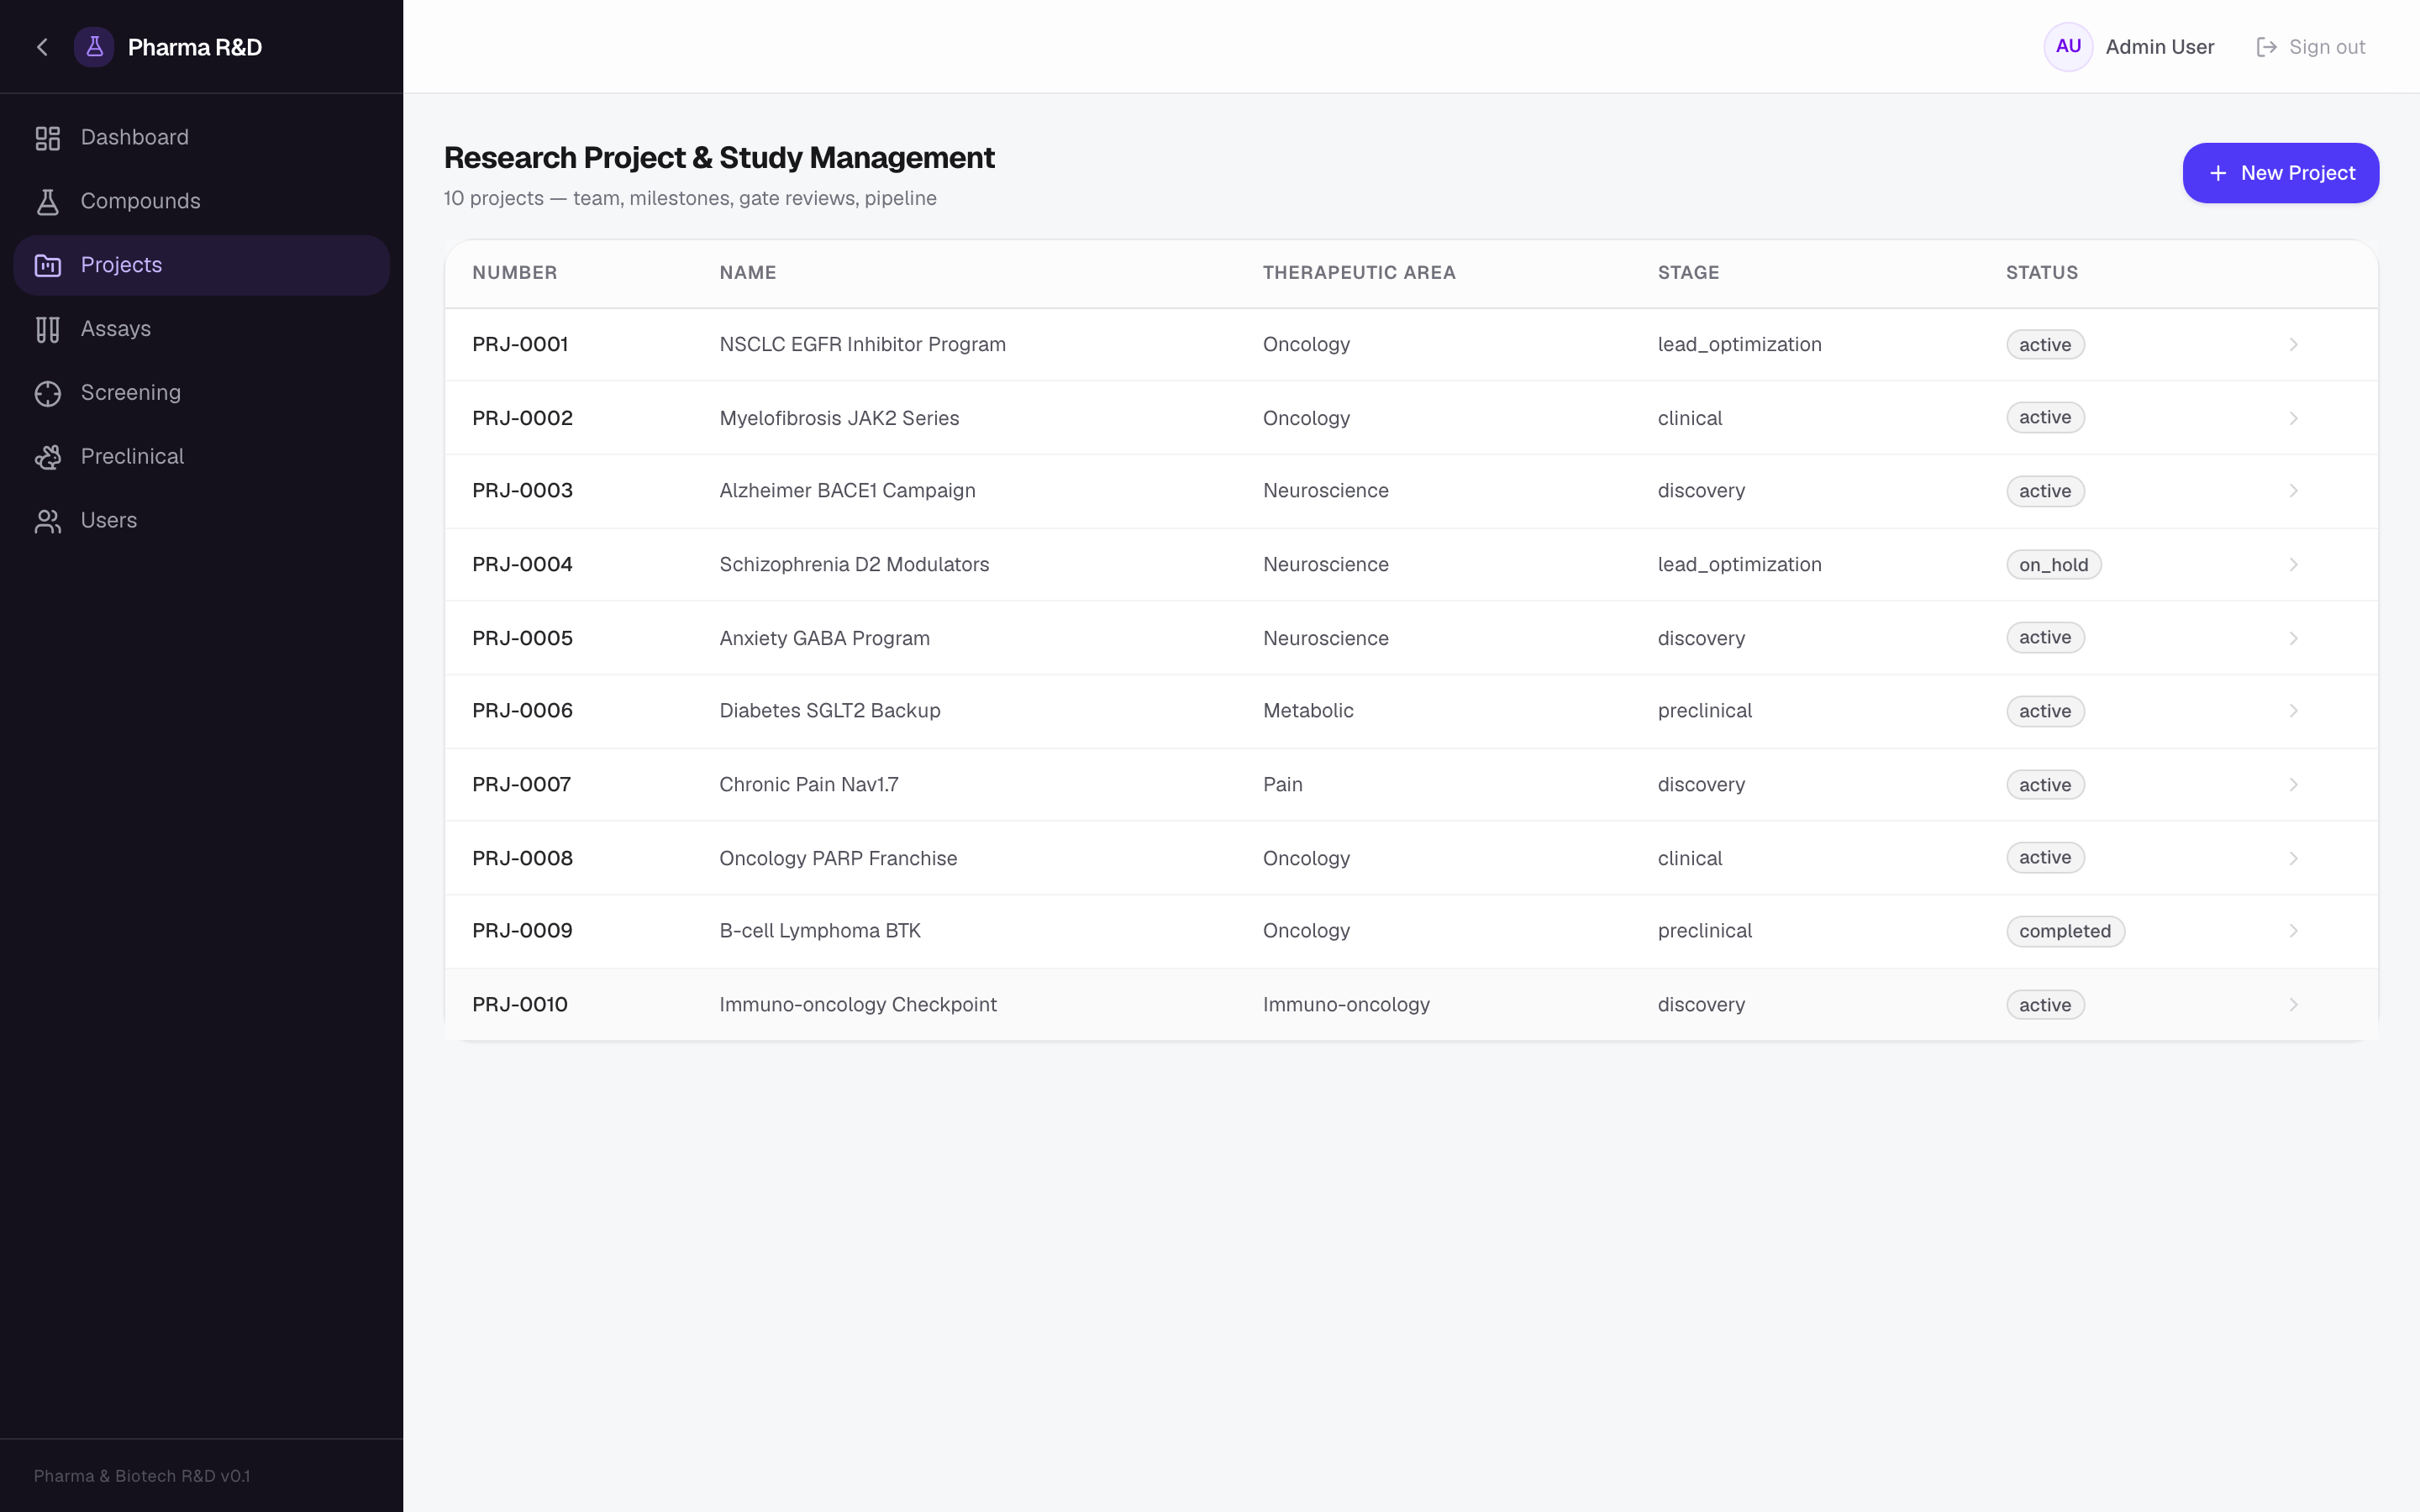Click the Pharma R&D flask logo
This screenshot has height=1512, width=2420.
click(94, 47)
